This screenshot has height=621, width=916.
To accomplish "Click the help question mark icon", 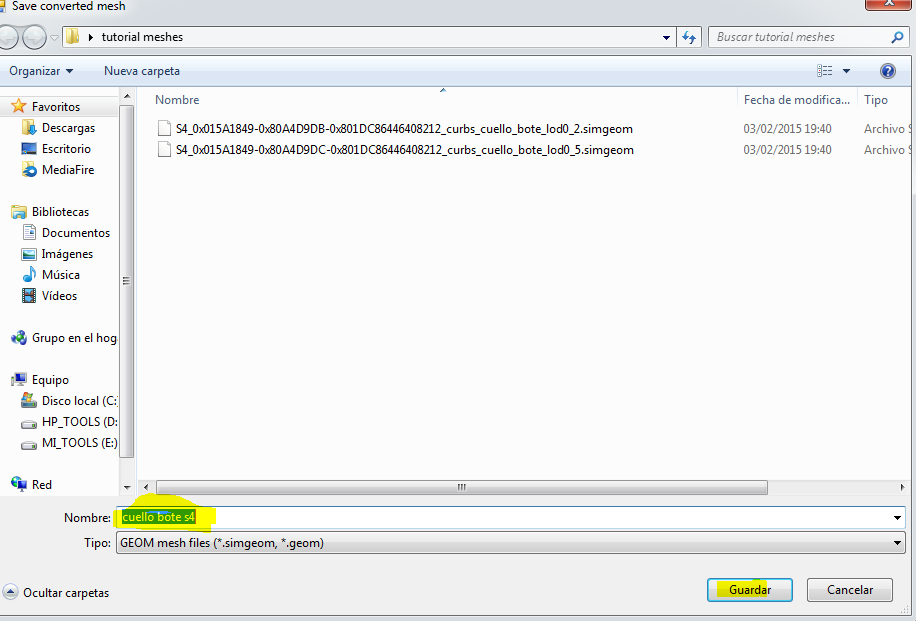I will coord(887,71).
